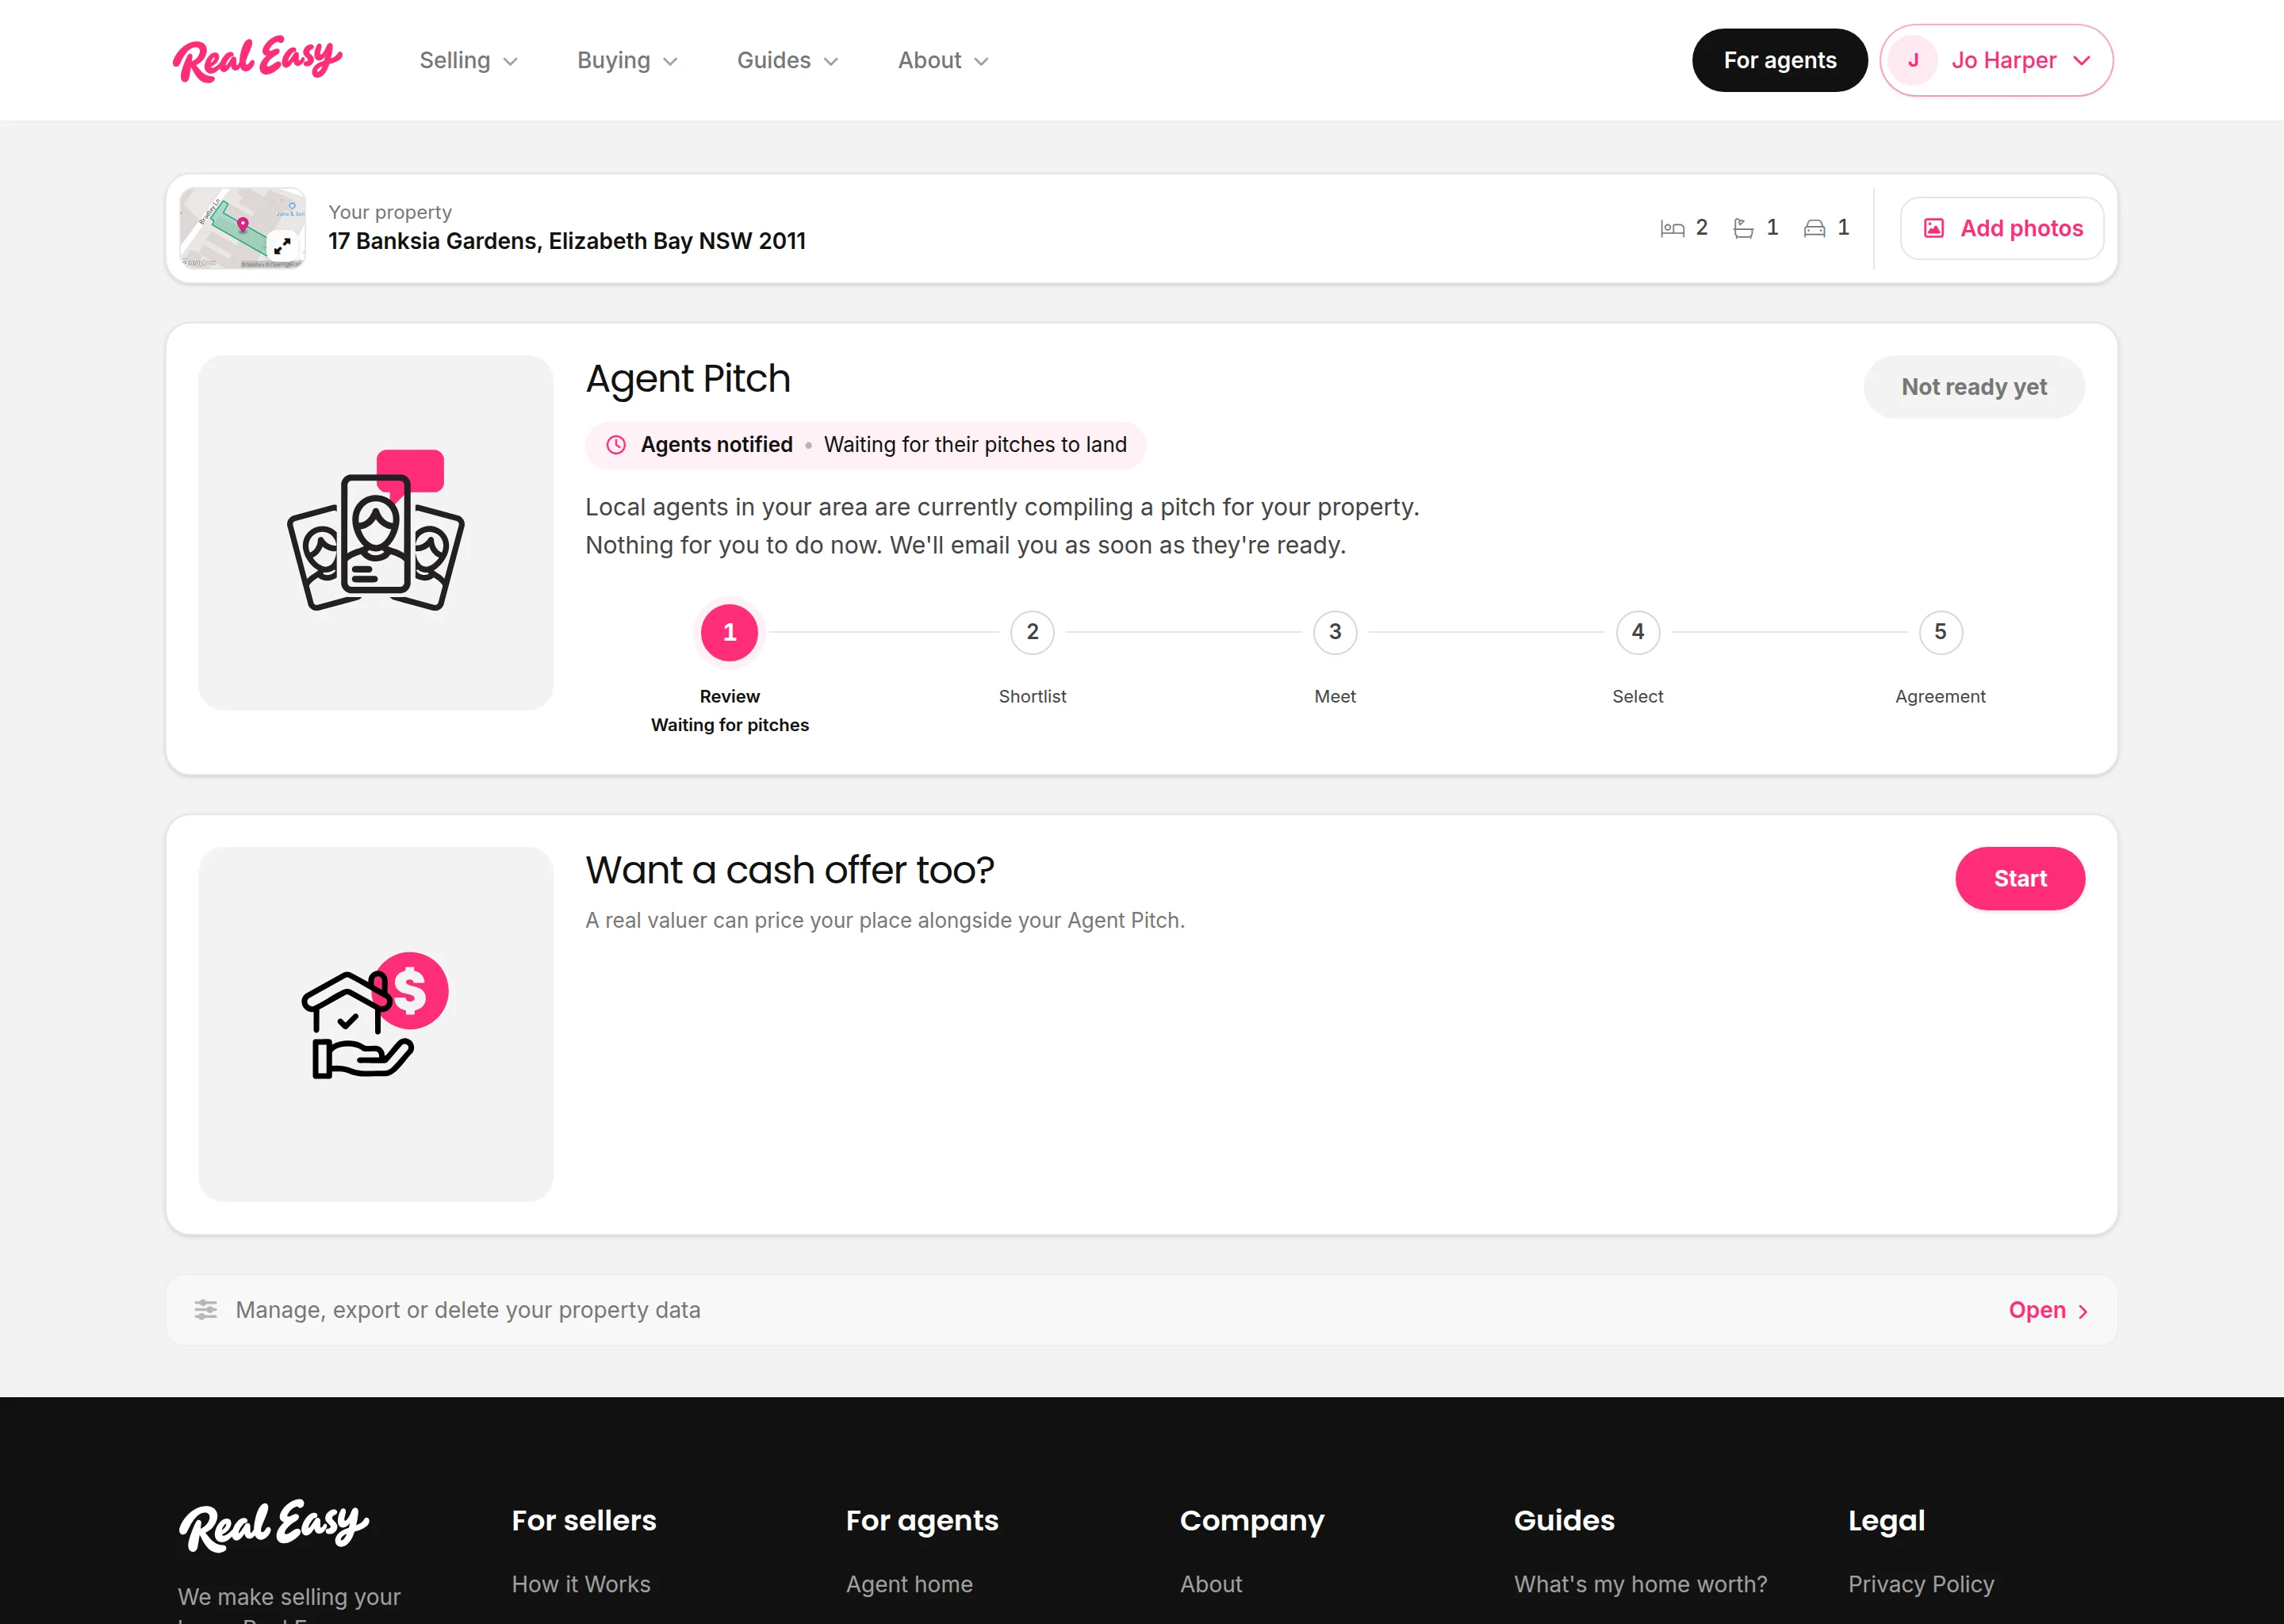Click the map expand arrows icon

coord(283,245)
